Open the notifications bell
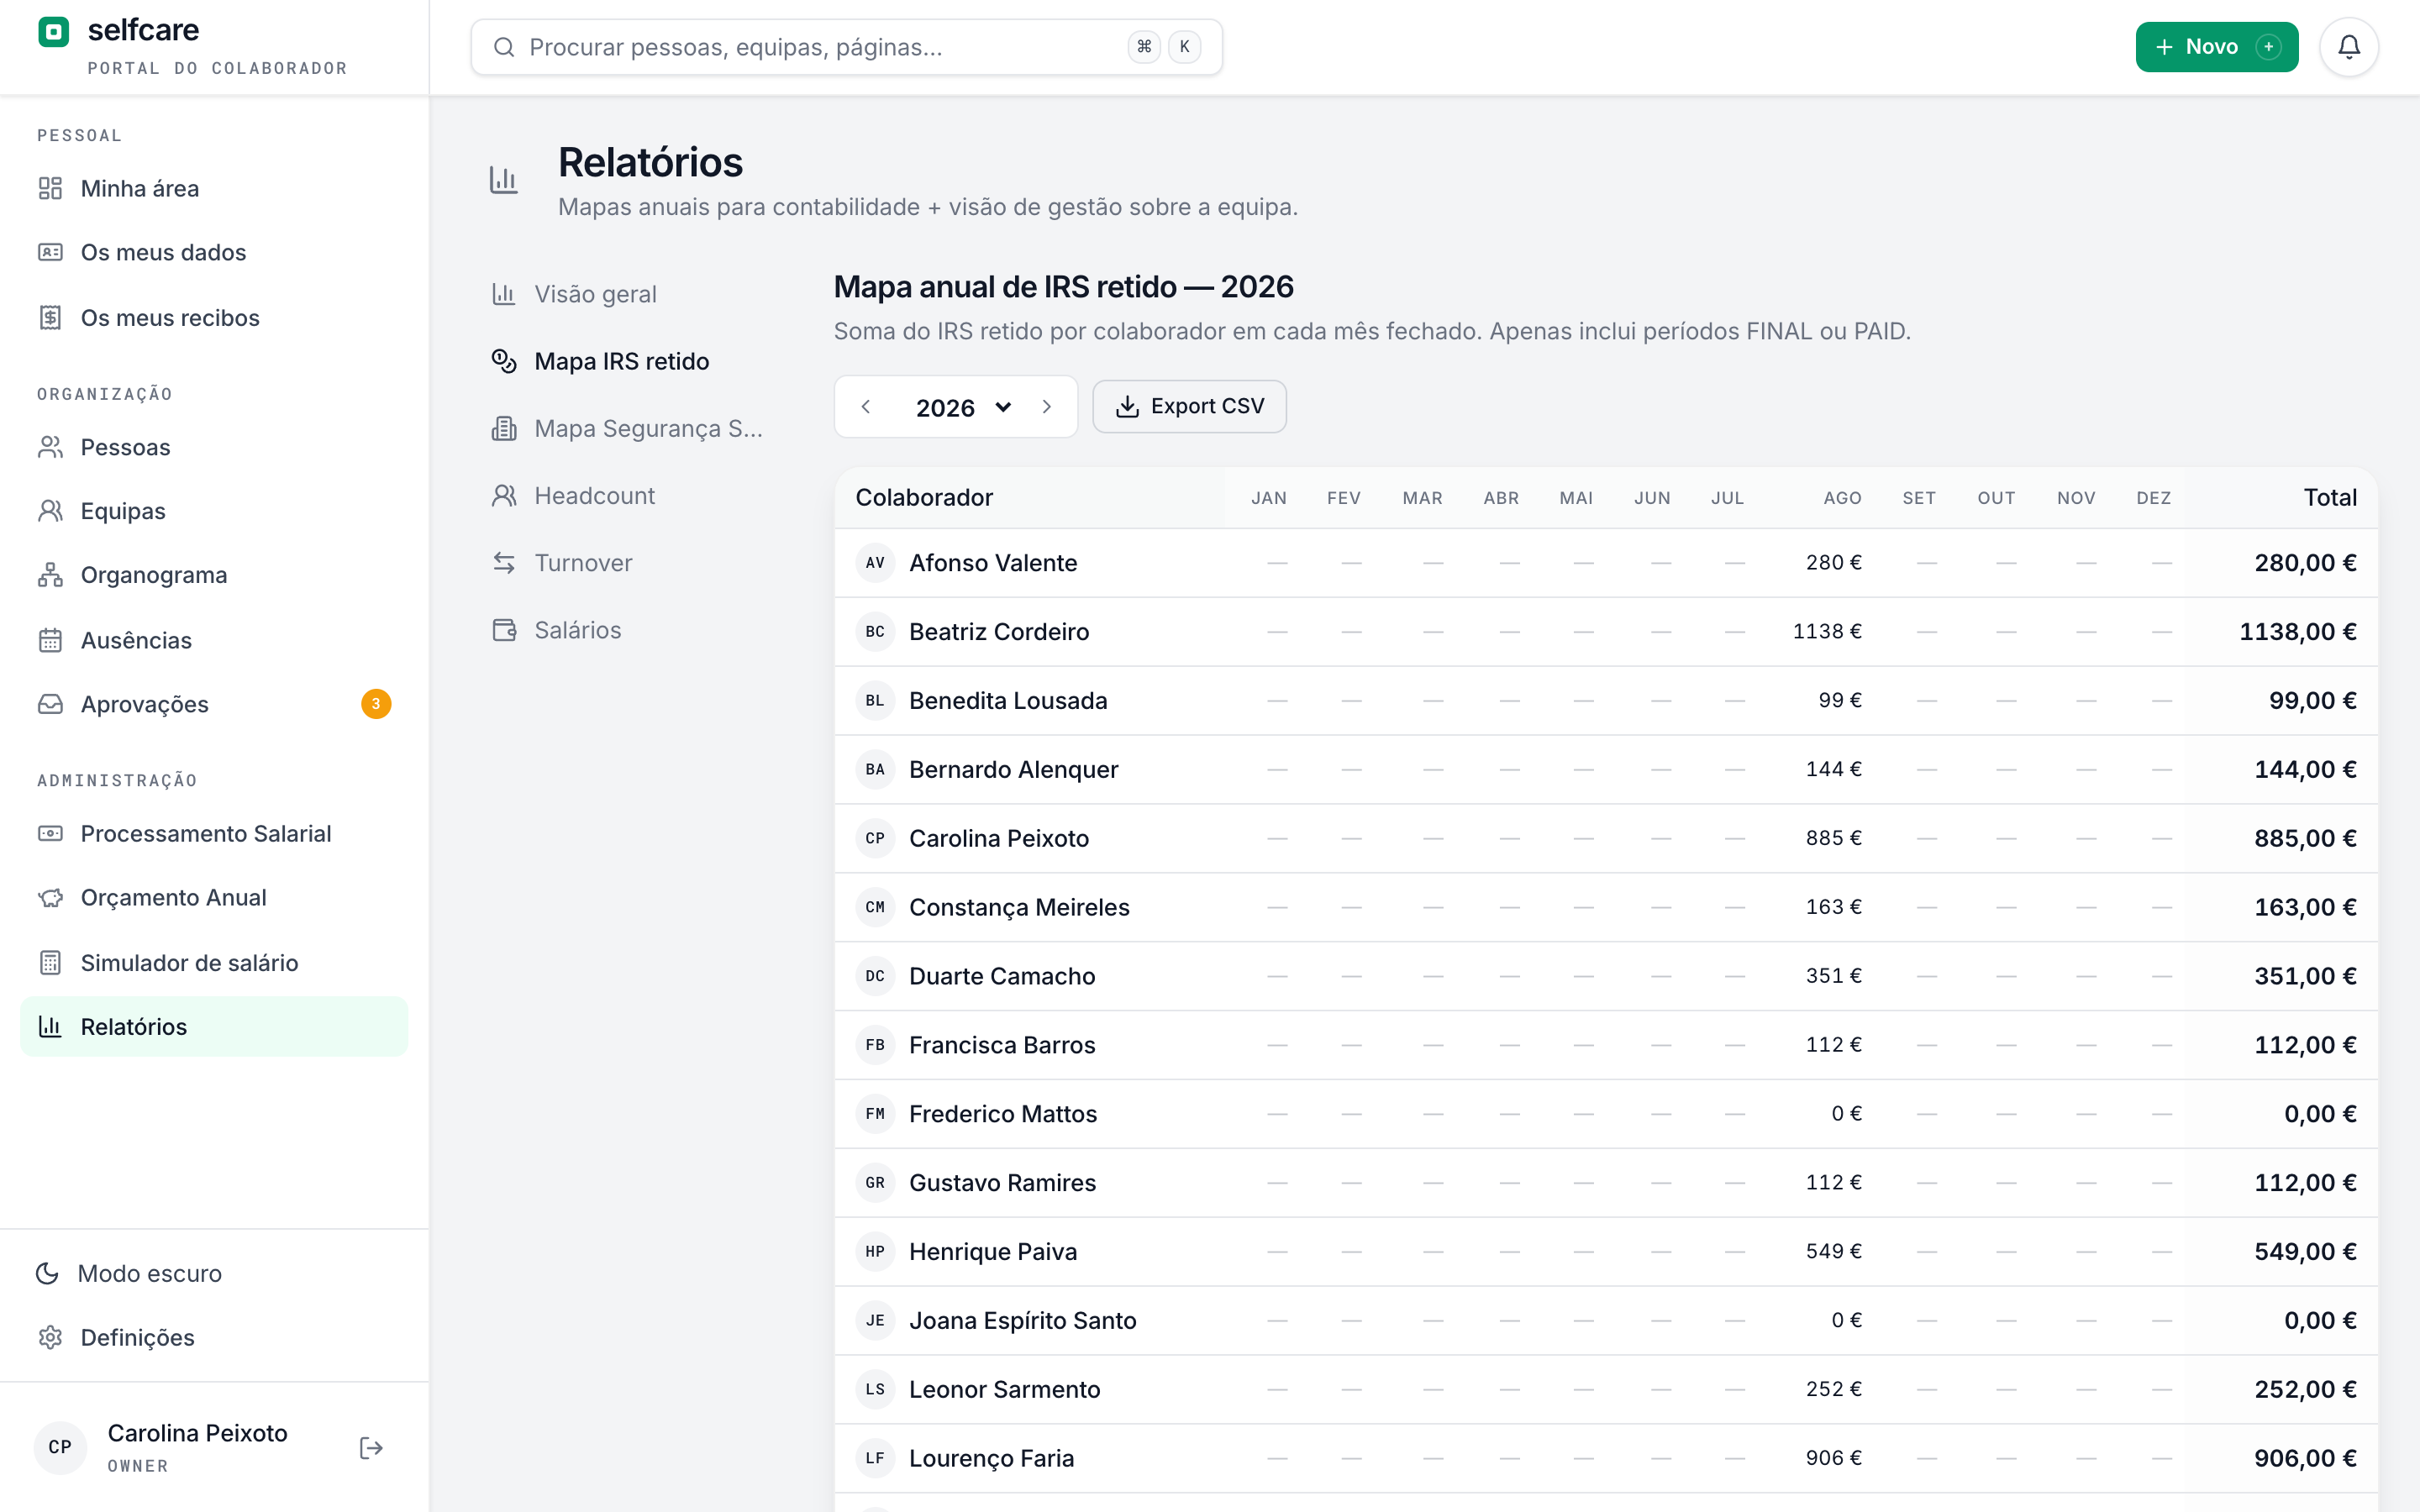This screenshot has height=1512, width=2420. (x=2348, y=47)
